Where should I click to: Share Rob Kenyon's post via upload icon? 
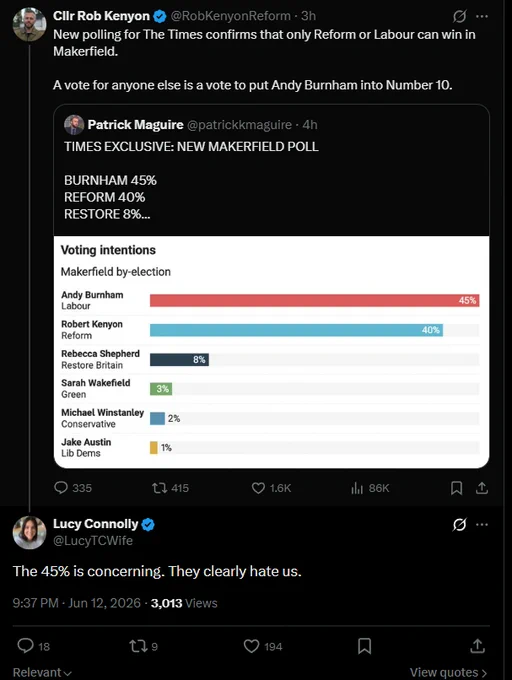coord(482,488)
